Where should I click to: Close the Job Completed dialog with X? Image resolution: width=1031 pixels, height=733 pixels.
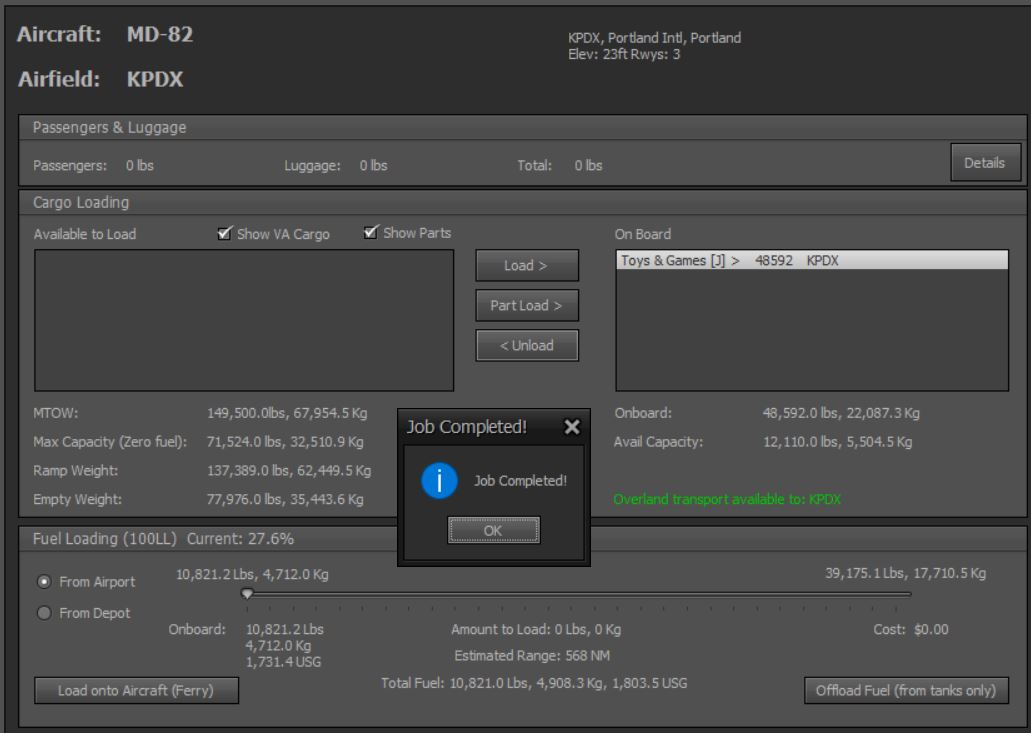coord(571,426)
